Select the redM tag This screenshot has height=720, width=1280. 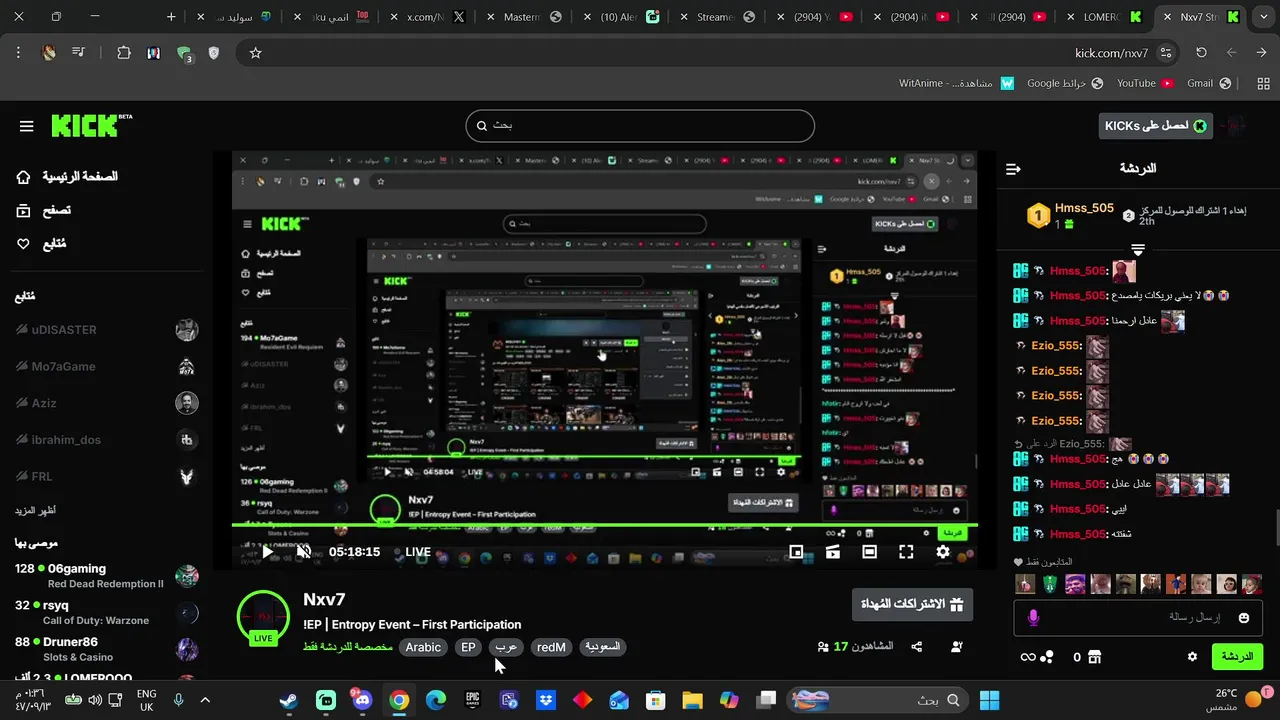551,647
